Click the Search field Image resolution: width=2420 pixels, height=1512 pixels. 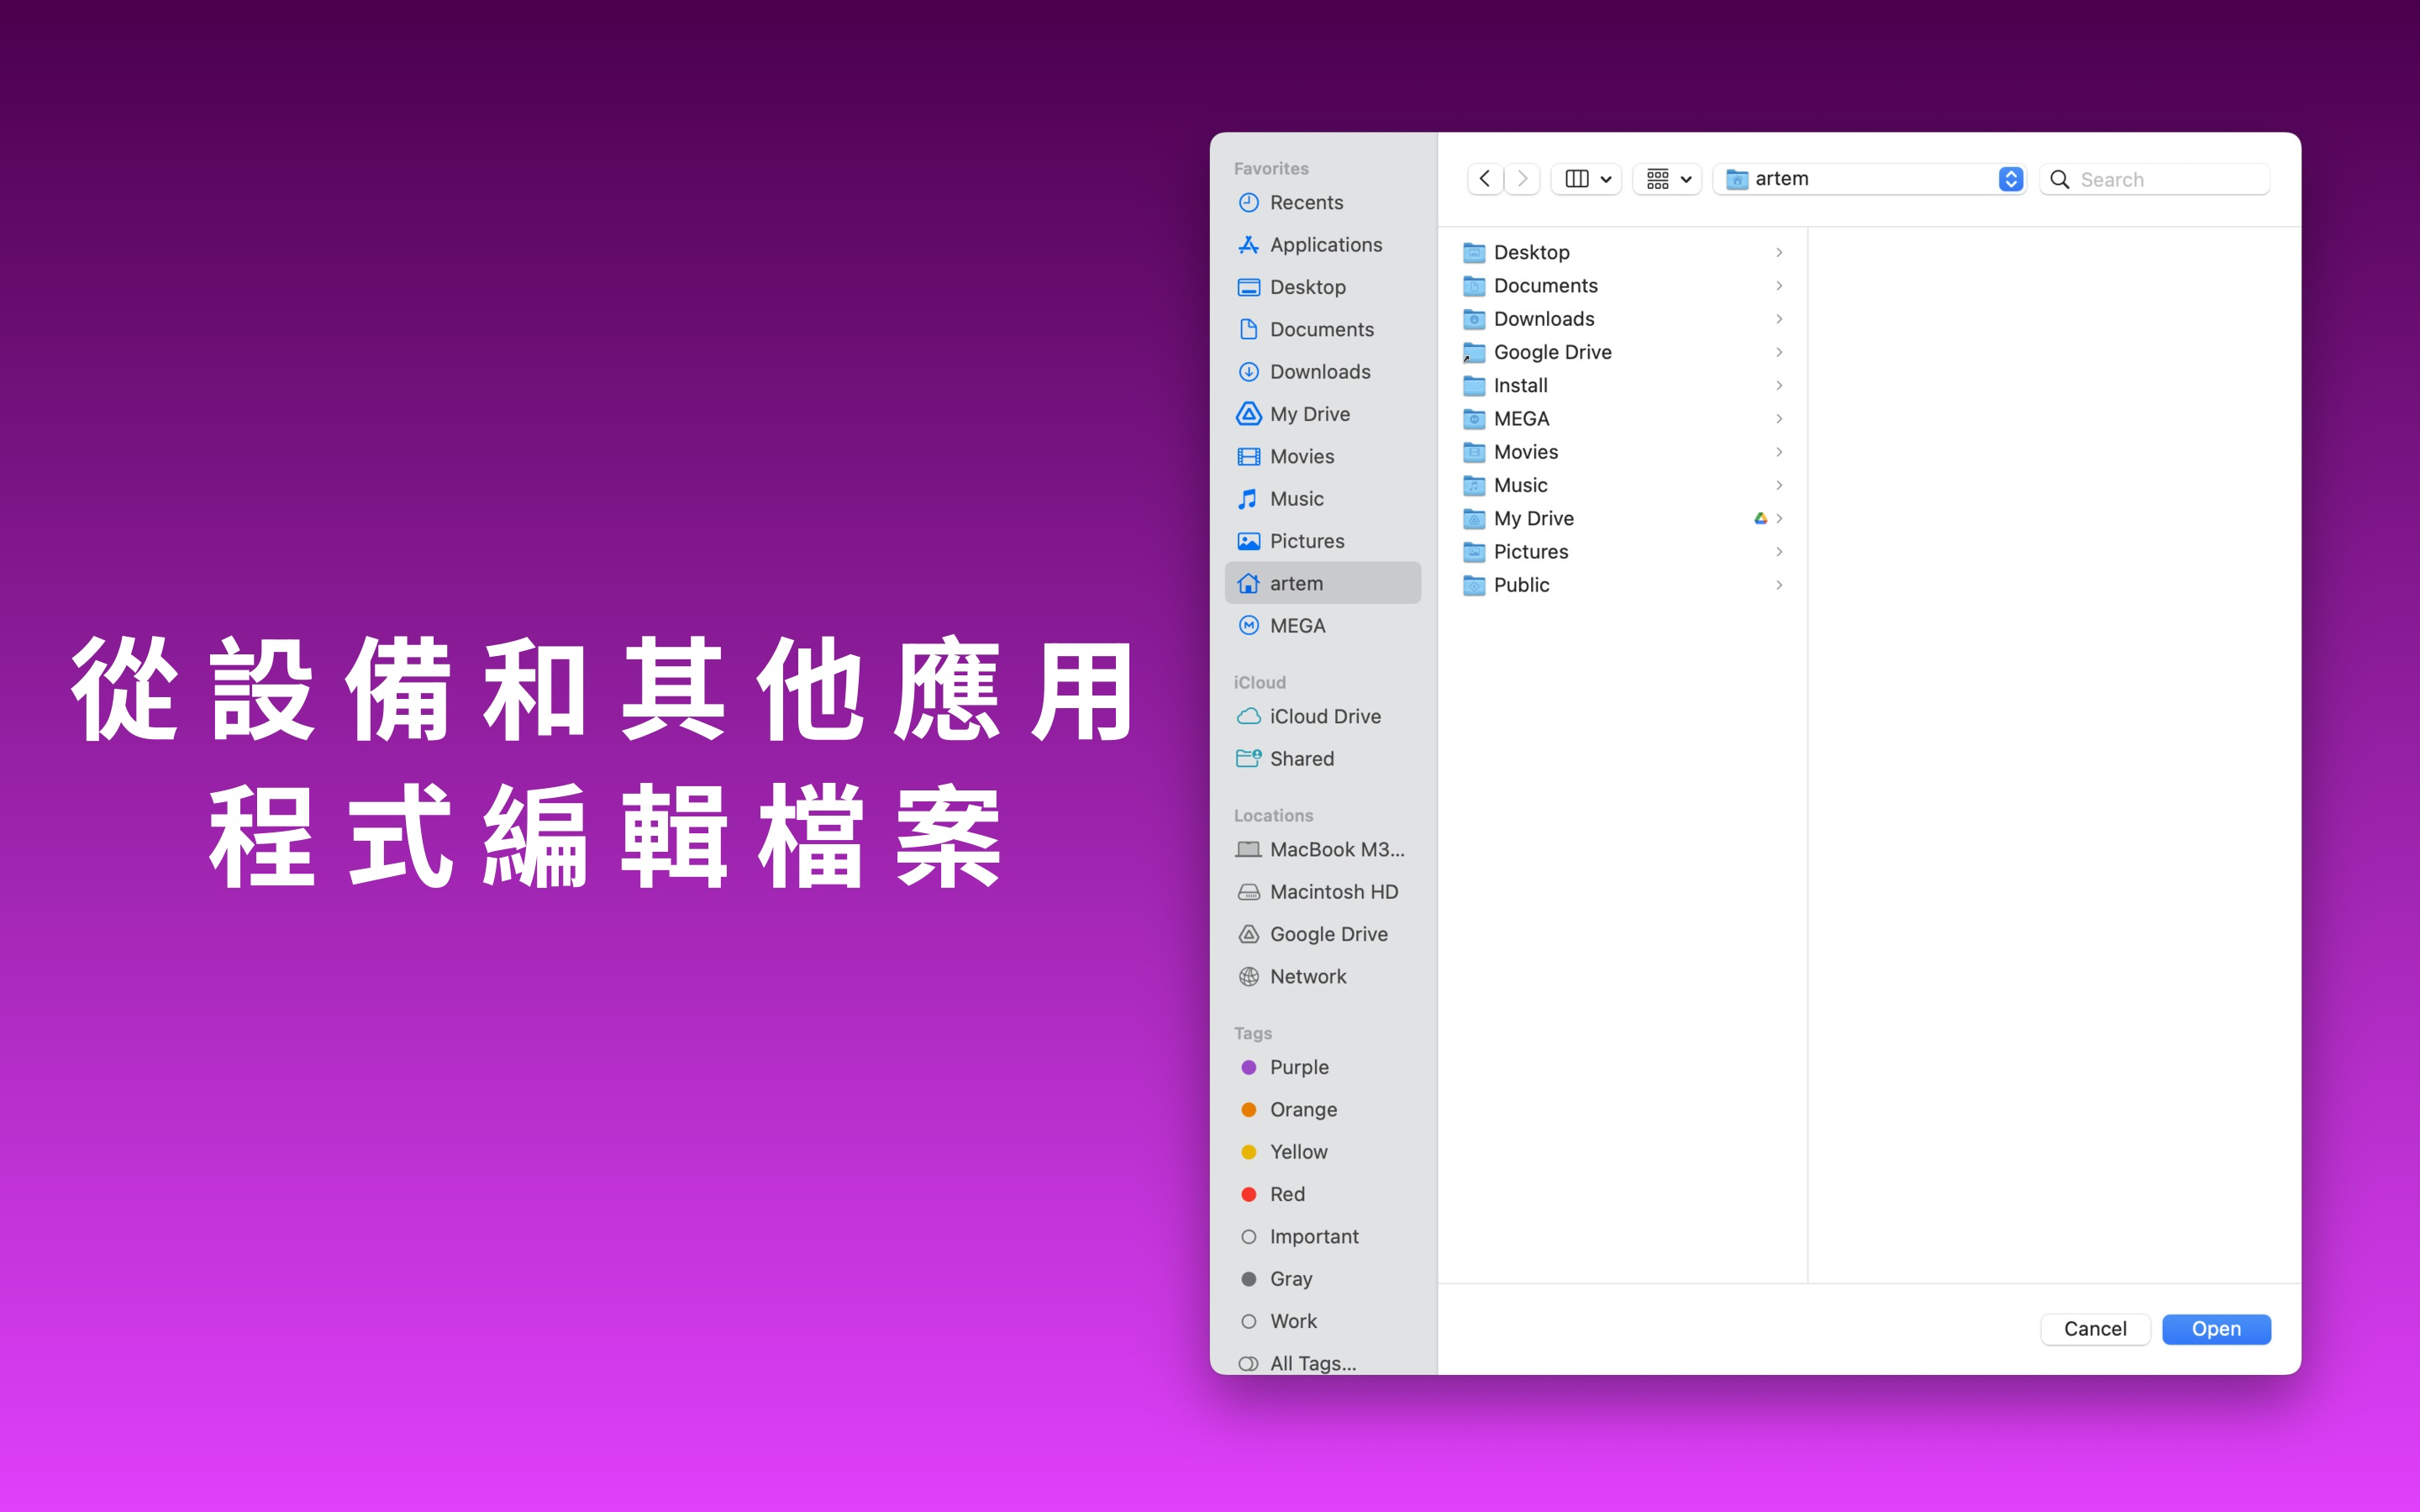tap(2154, 179)
